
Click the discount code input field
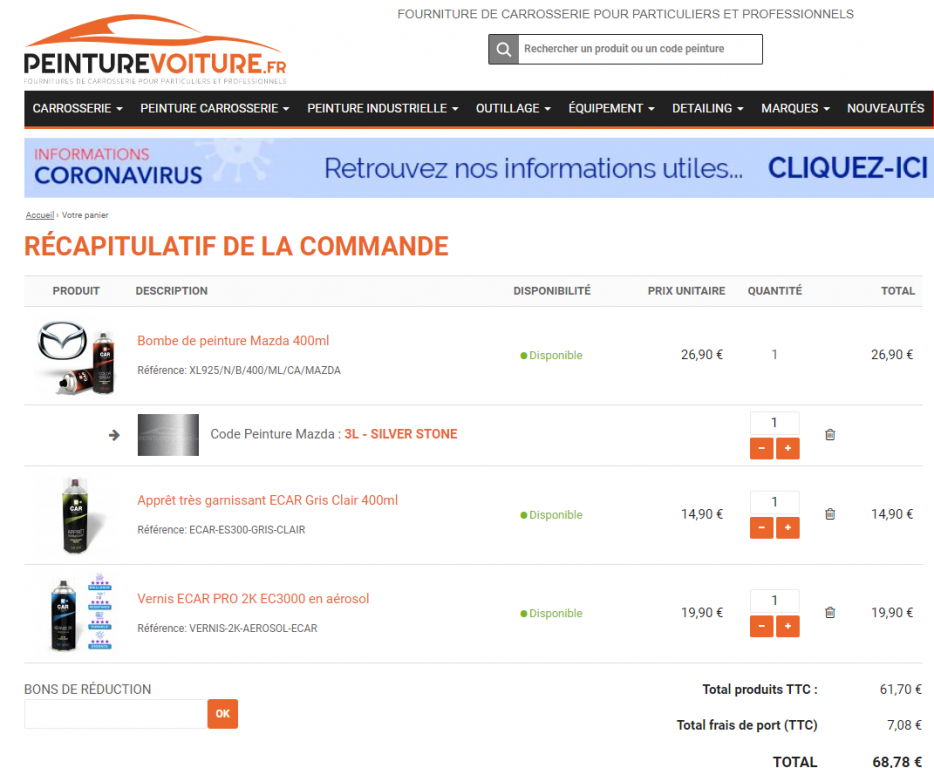coord(116,714)
